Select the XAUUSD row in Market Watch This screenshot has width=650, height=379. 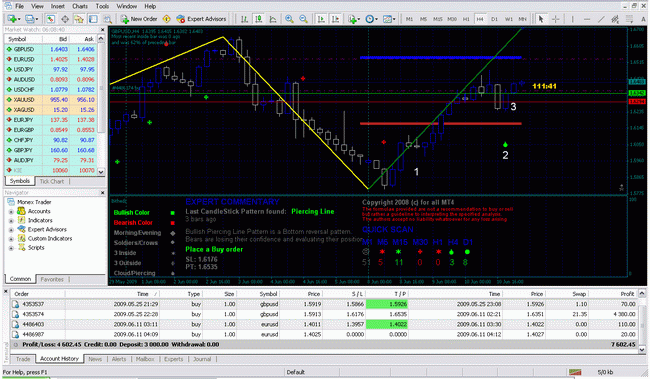point(51,100)
